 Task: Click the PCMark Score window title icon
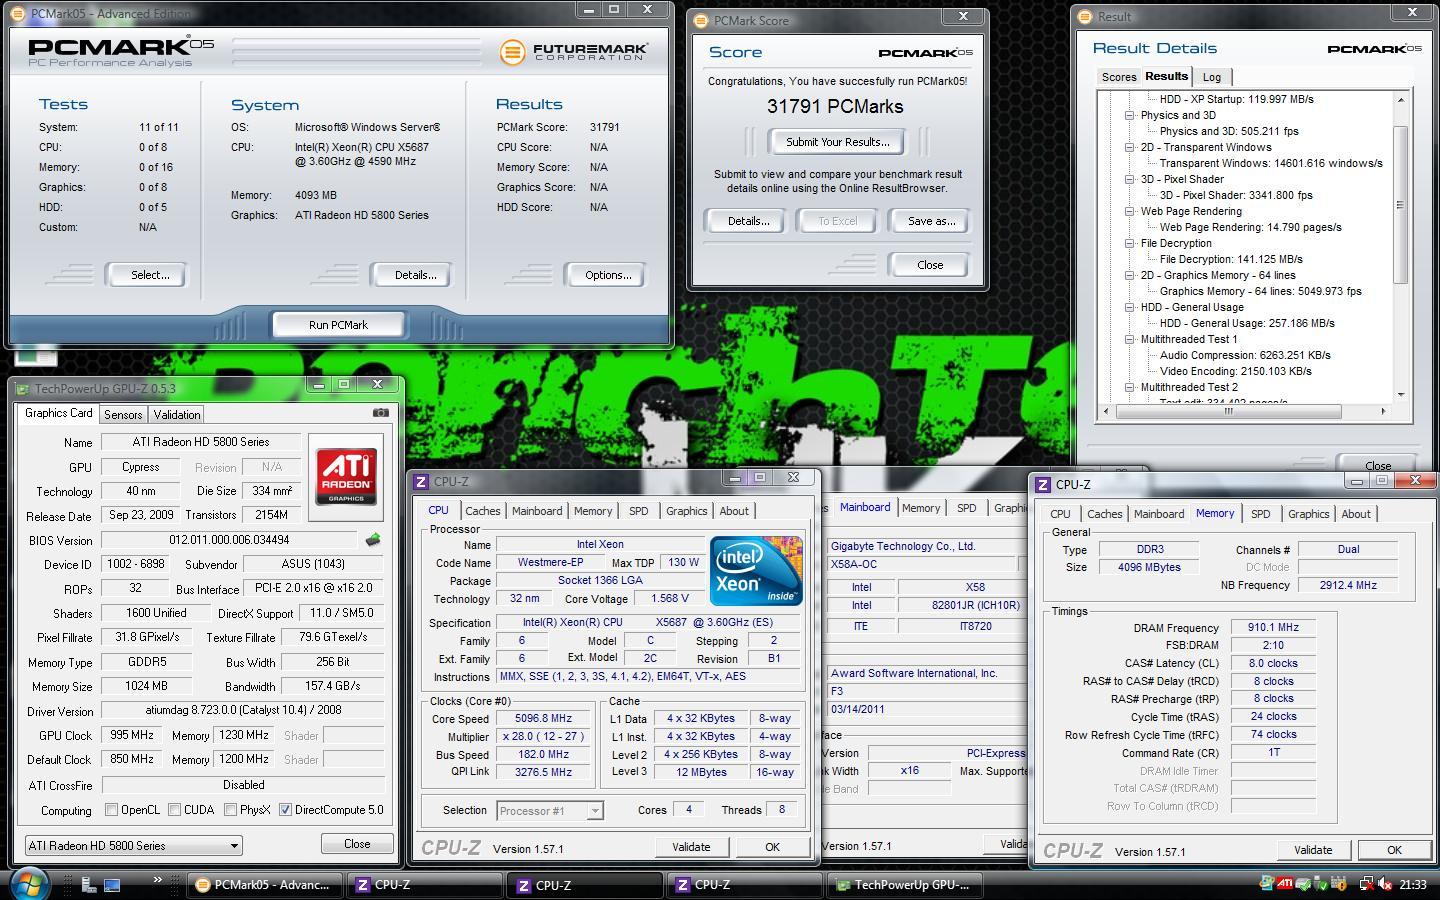(x=701, y=20)
